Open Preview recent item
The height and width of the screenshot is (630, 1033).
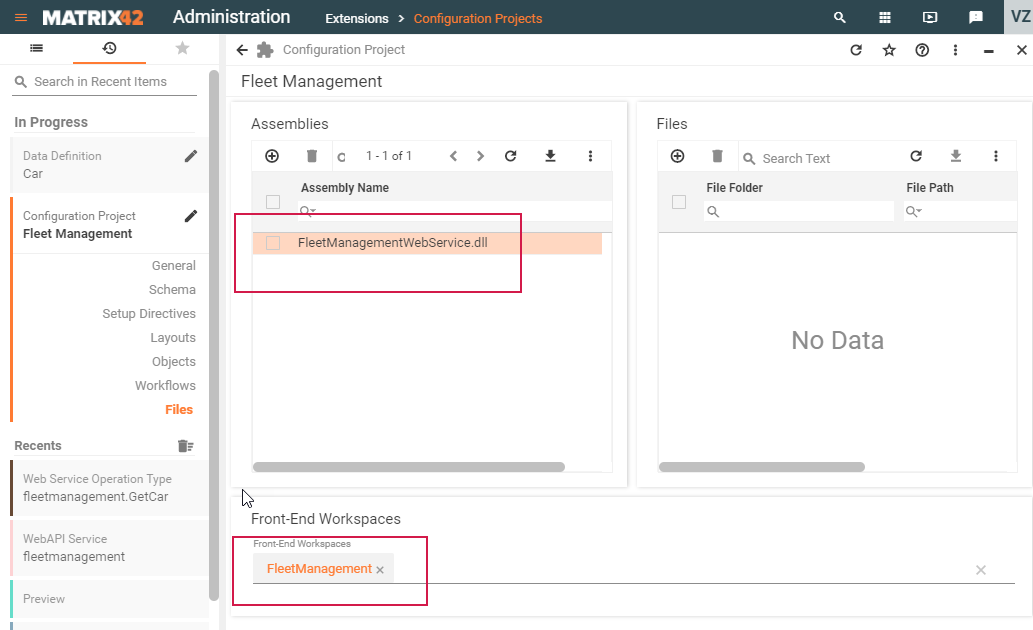tap(109, 599)
